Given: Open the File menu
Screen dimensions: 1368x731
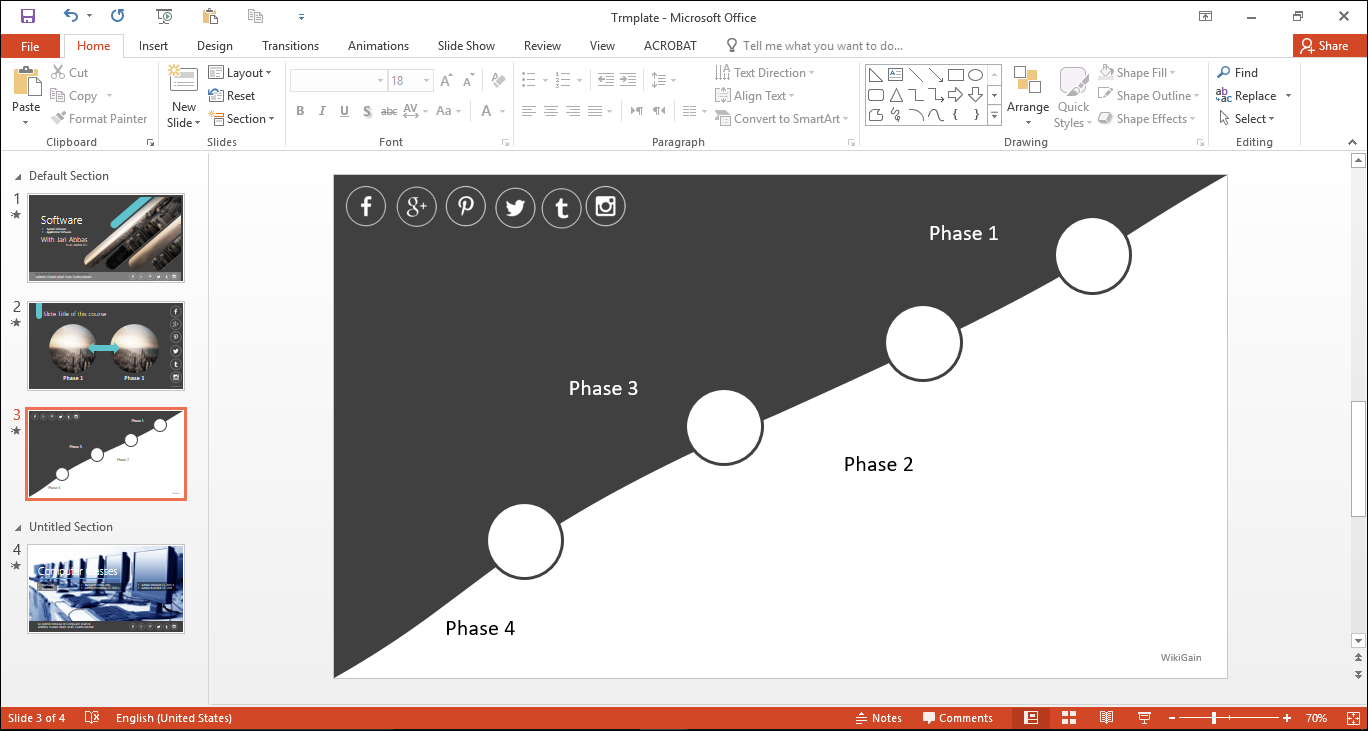Looking at the screenshot, I should pos(30,46).
